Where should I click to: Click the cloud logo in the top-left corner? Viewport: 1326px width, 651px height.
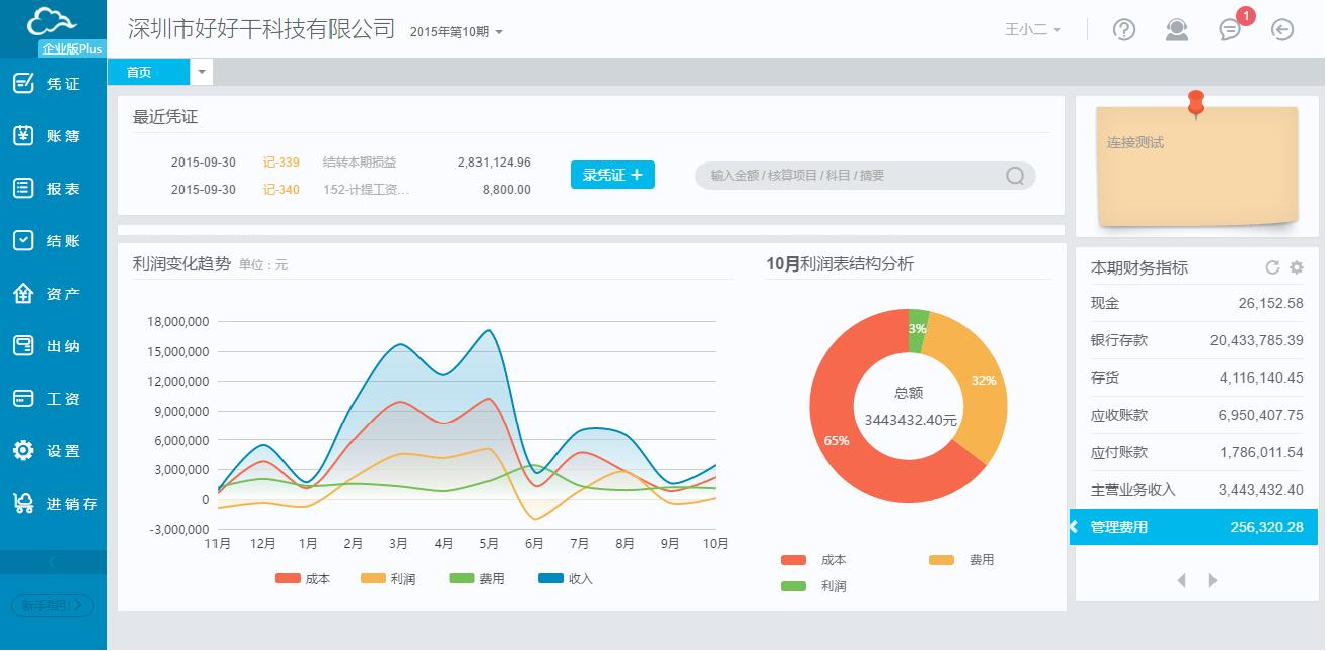[x=52, y=21]
